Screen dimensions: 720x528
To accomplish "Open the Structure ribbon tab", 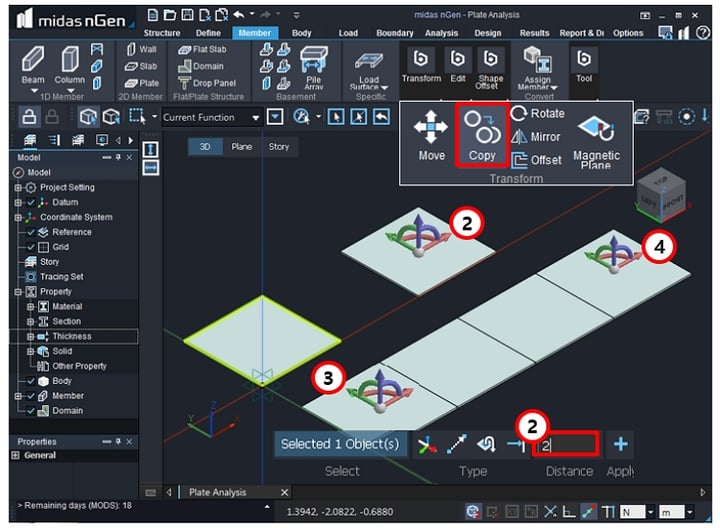I will click(162, 33).
